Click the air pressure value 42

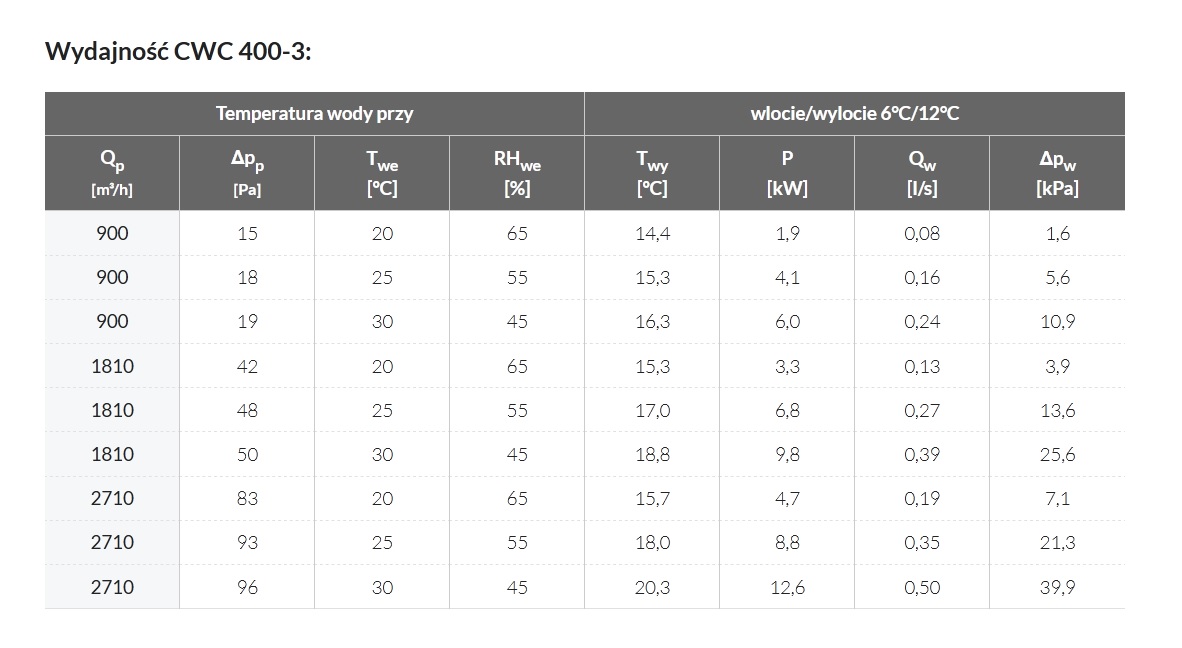tap(247, 366)
